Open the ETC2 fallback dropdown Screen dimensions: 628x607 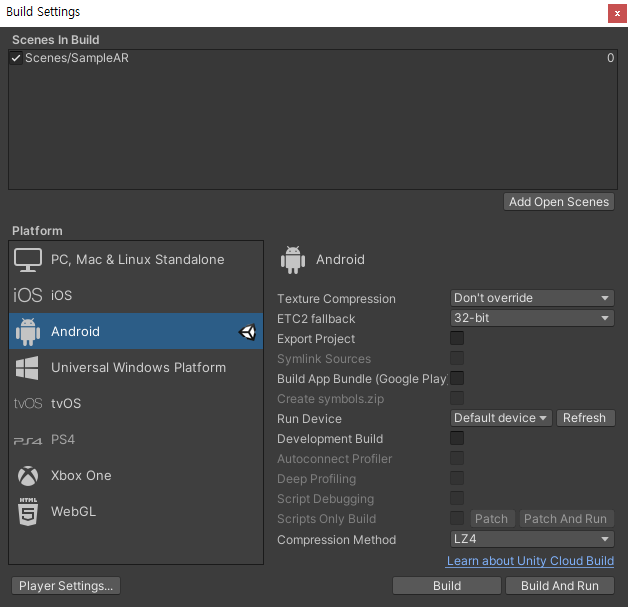point(532,318)
